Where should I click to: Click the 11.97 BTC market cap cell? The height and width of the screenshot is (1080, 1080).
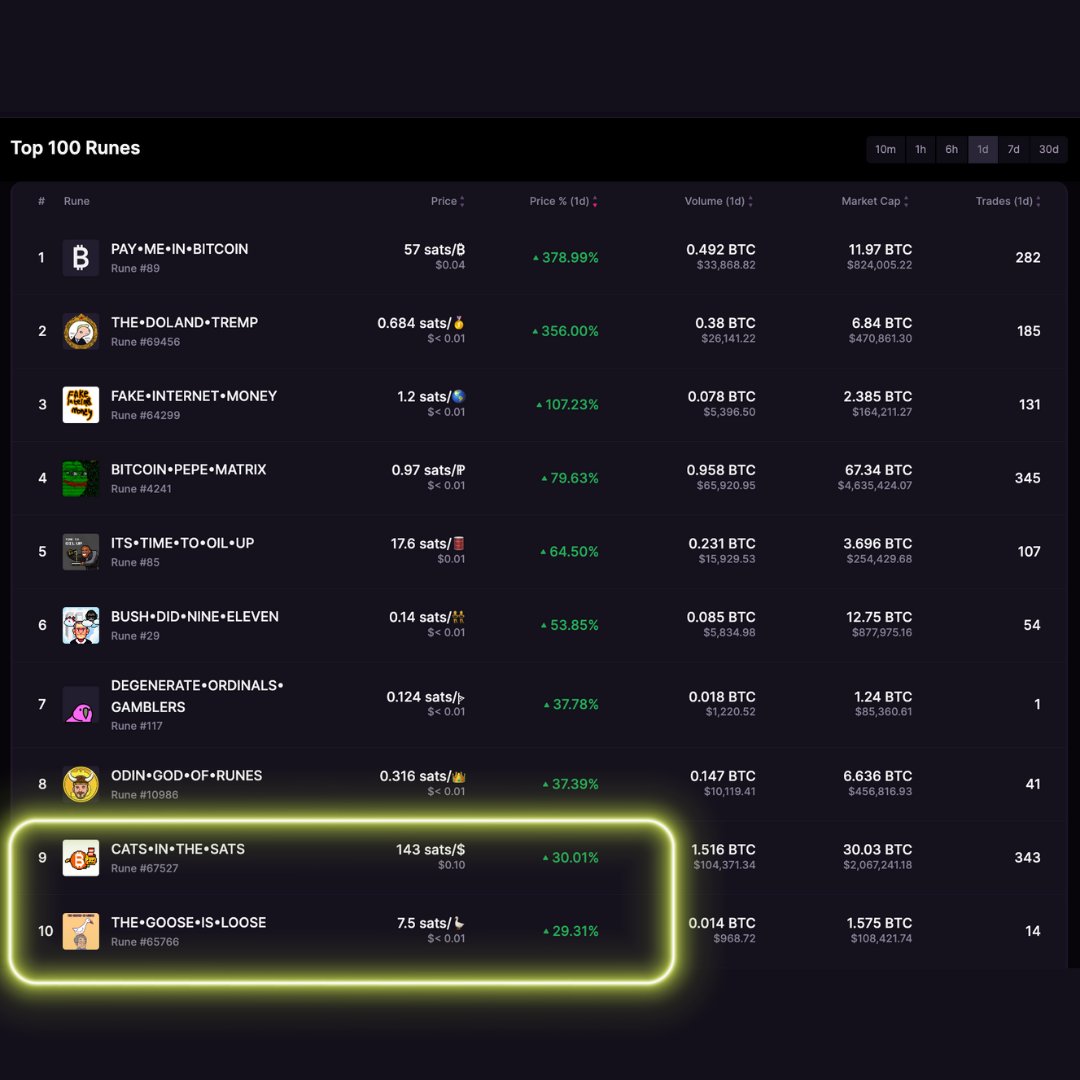coord(880,257)
